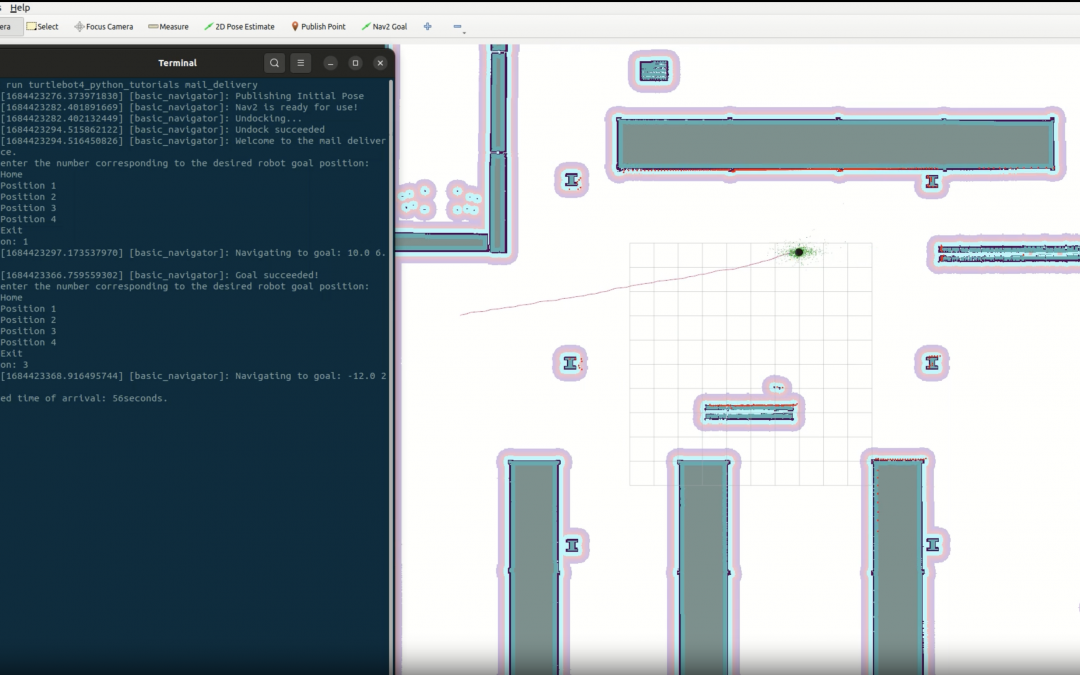Click the green robot particle cloud on map
1080x675 pixels.
tap(799, 252)
